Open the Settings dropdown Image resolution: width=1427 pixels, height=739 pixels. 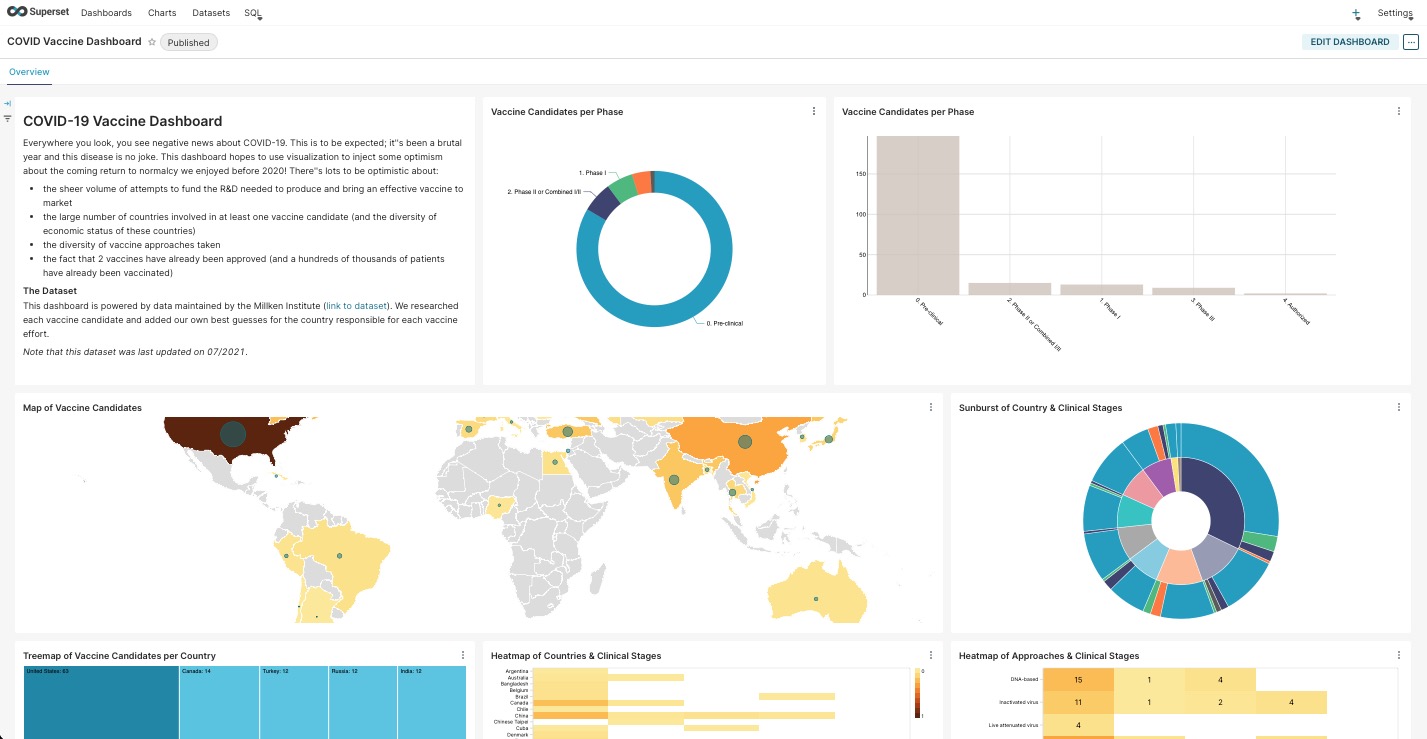[1395, 13]
